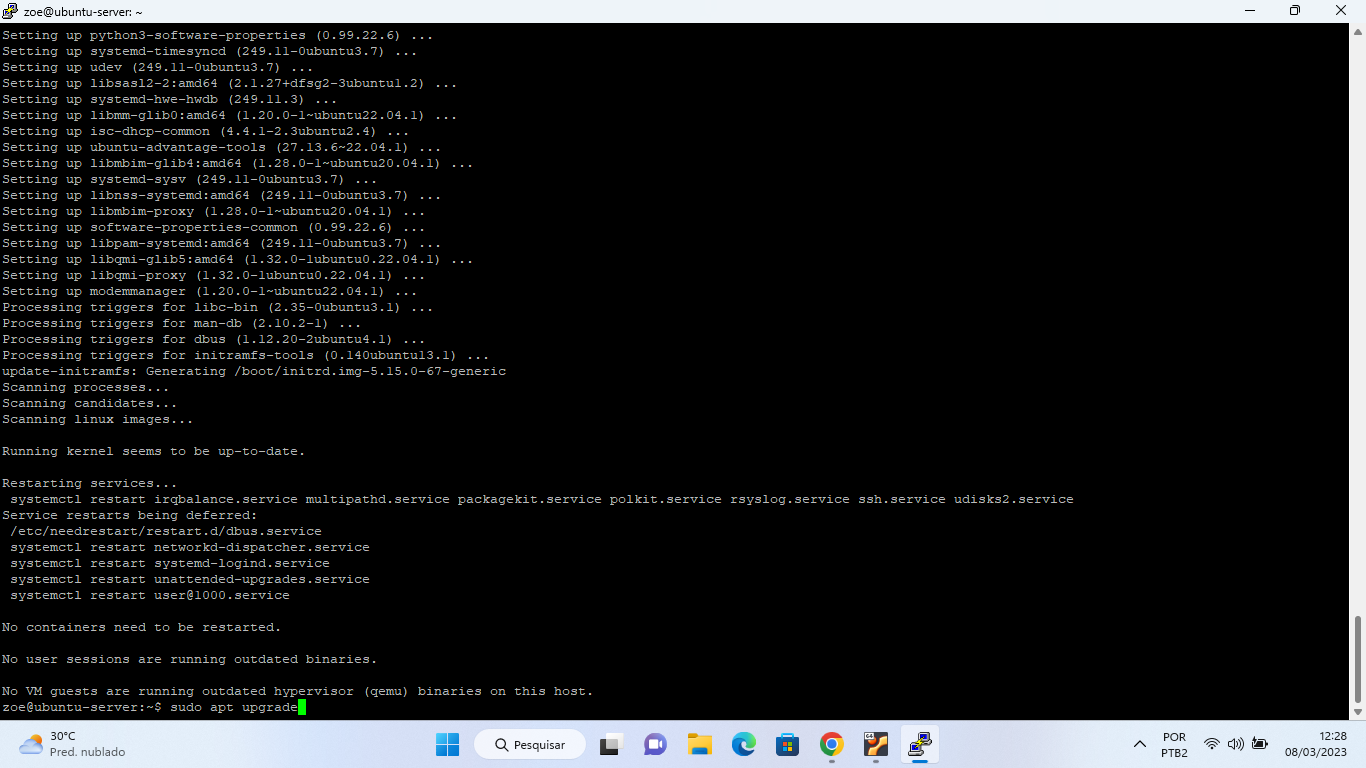
Task: Click the Pesquisar search box in the taskbar
Action: pos(530,745)
